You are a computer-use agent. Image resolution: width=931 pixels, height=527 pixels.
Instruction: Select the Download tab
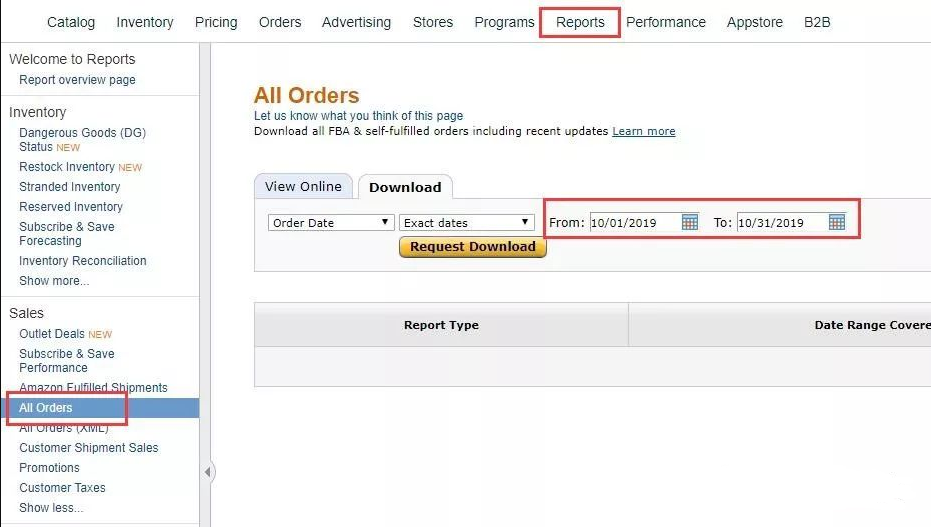405,187
